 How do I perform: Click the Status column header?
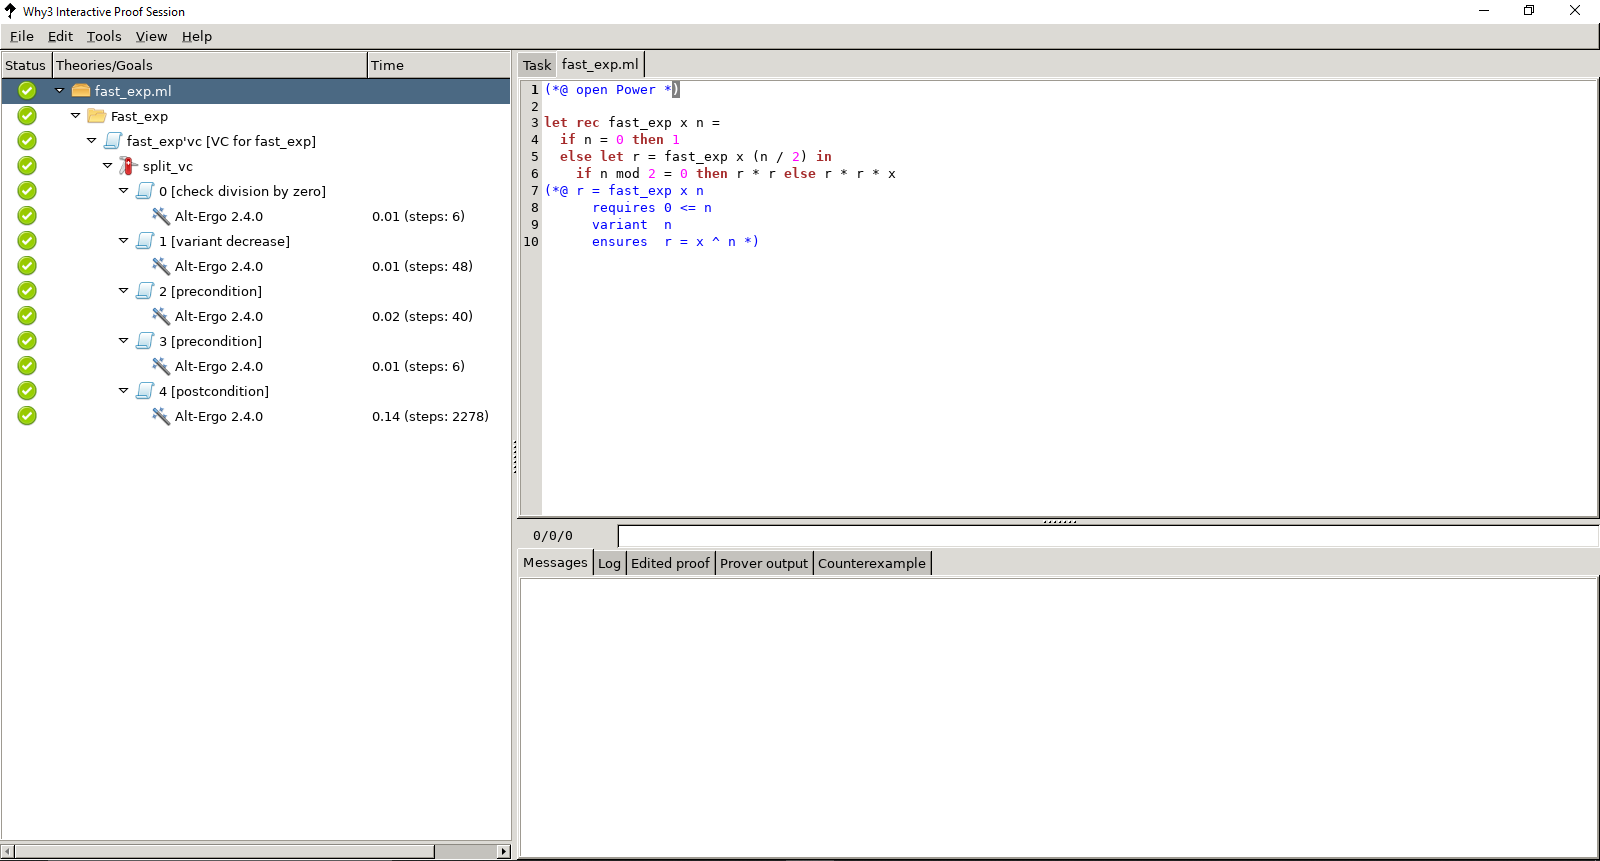click(x=26, y=65)
